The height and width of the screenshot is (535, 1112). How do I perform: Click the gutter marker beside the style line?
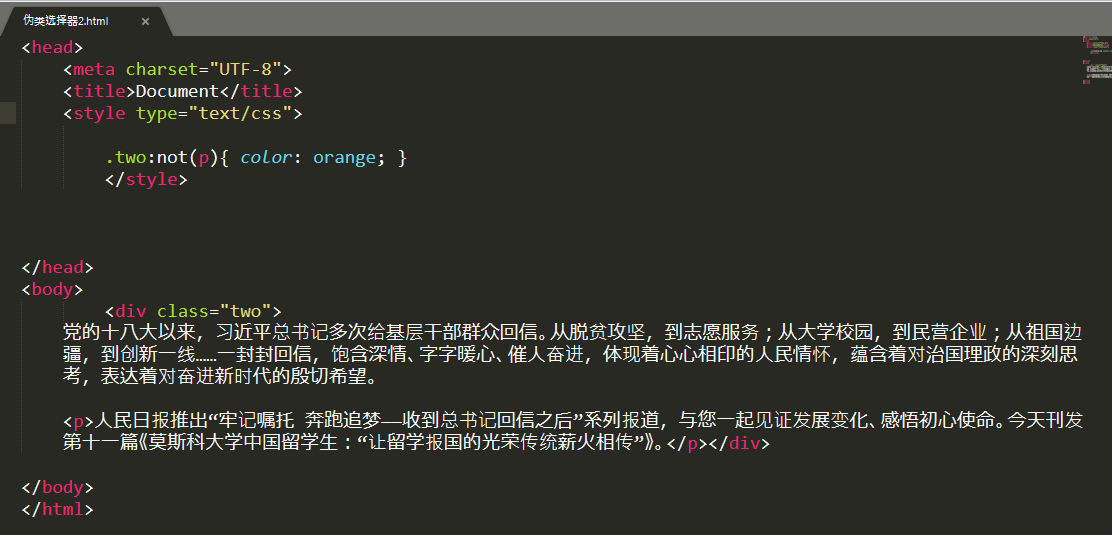(8, 113)
